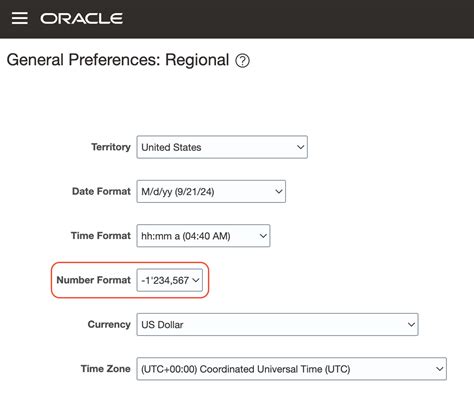Open the Currency dropdown
The height and width of the screenshot is (414, 474).
(277, 324)
